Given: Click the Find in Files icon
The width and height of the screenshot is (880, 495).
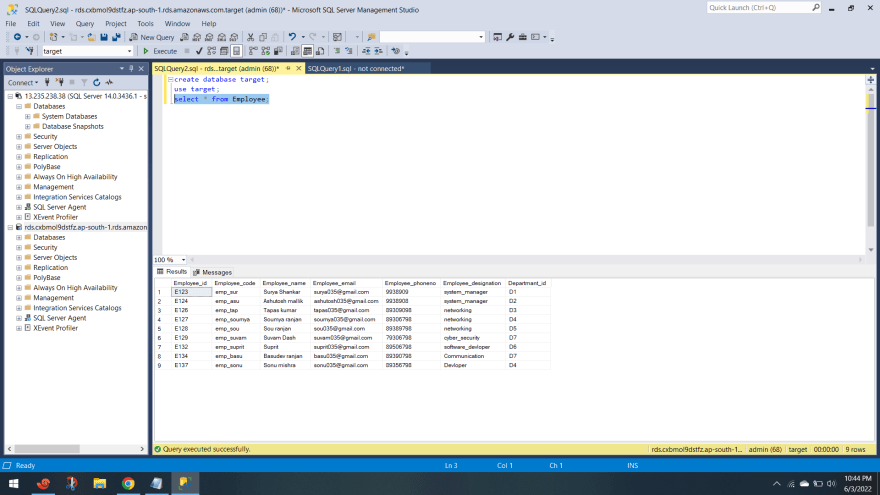Looking at the screenshot, I should point(371,37).
